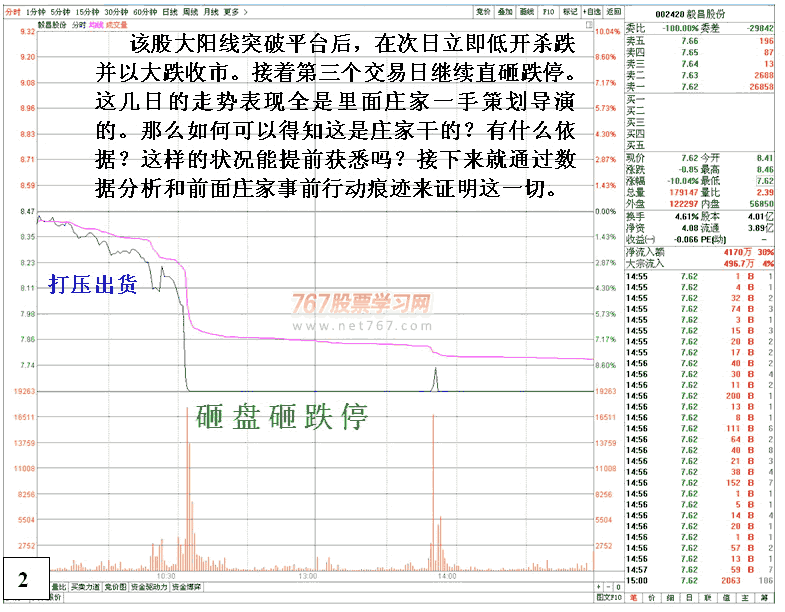Click the 复权 button in top toolbar
The width and height of the screenshot is (785, 612).
click(484, 12)
